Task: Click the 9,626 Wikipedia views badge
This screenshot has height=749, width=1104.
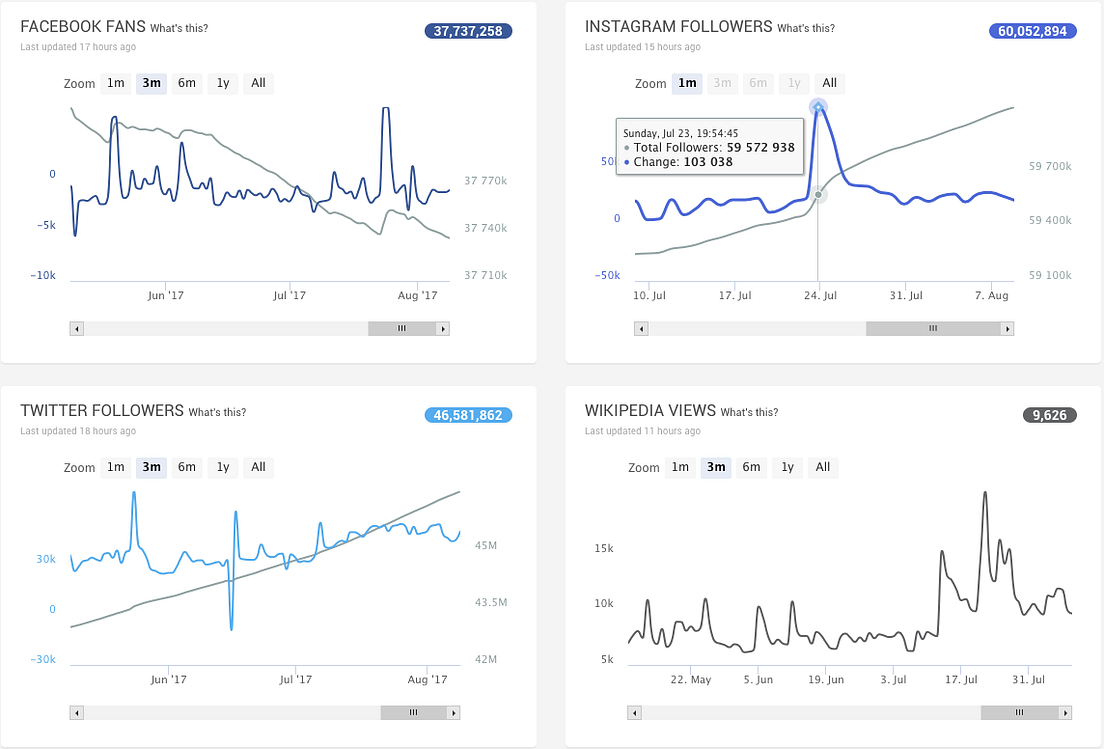Action: [x=1049, y=414]
